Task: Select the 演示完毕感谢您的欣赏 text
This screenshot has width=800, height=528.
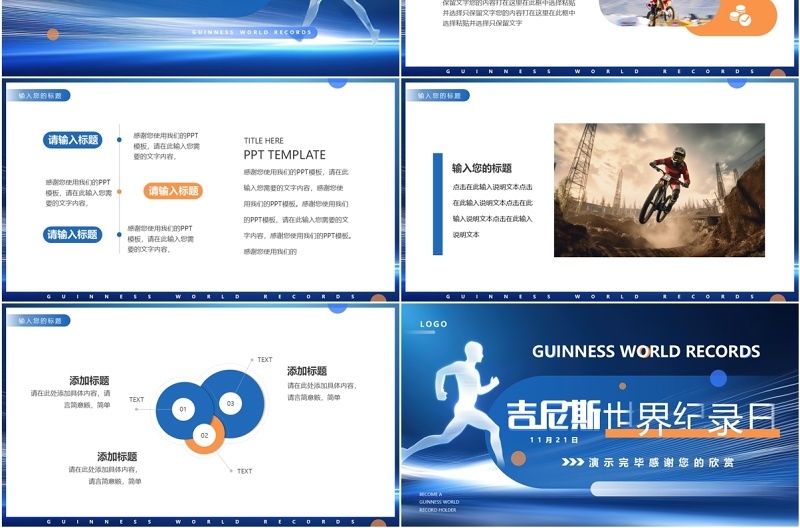Action: 661,462
